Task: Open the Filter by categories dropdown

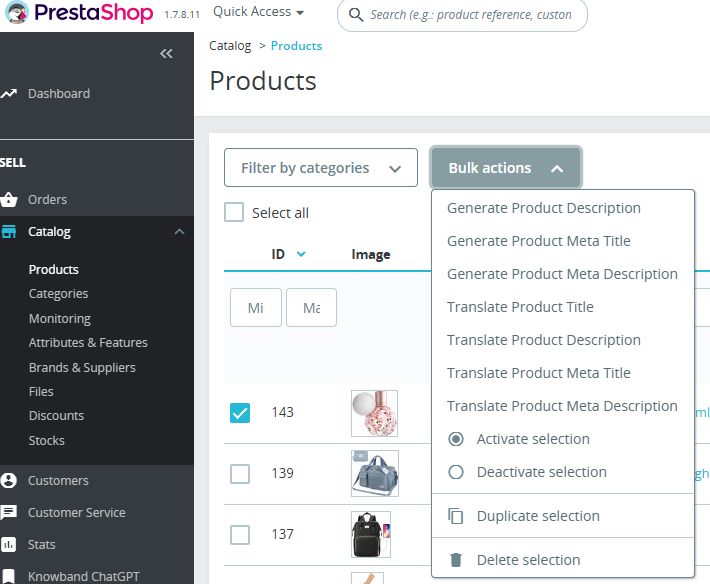Action: tap(320, 168)
